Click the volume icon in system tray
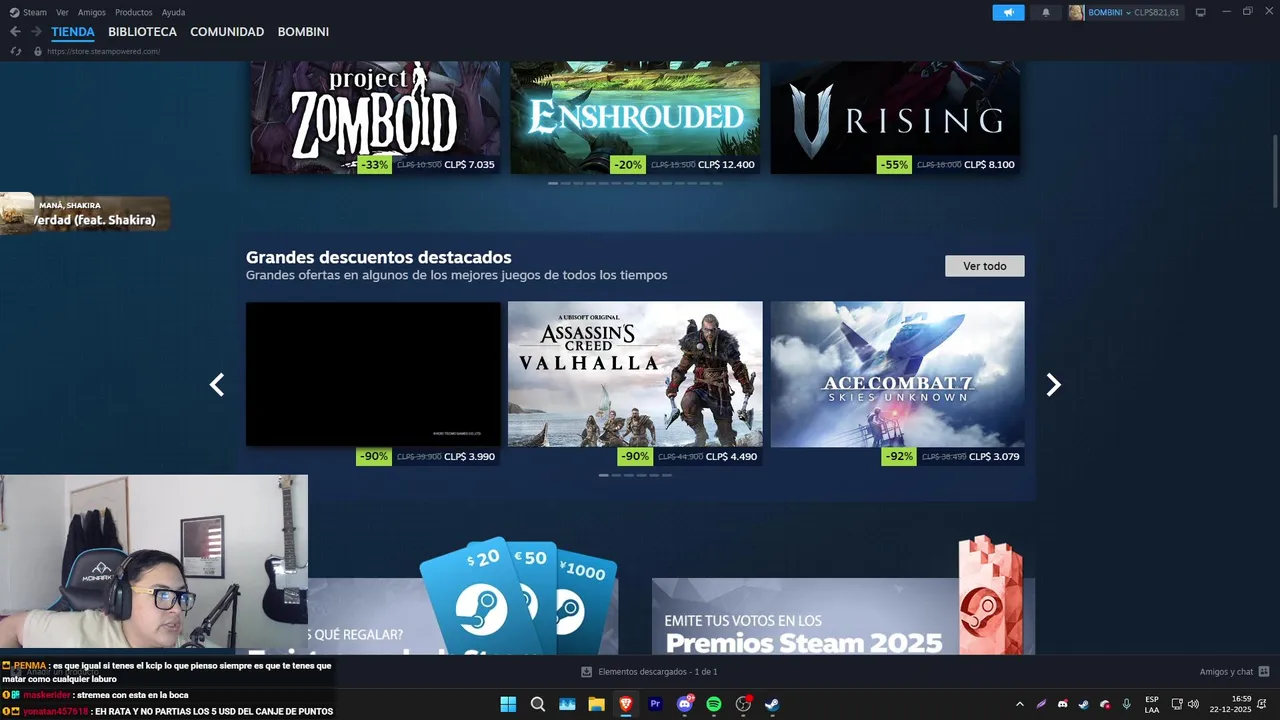 [1193, 704]
